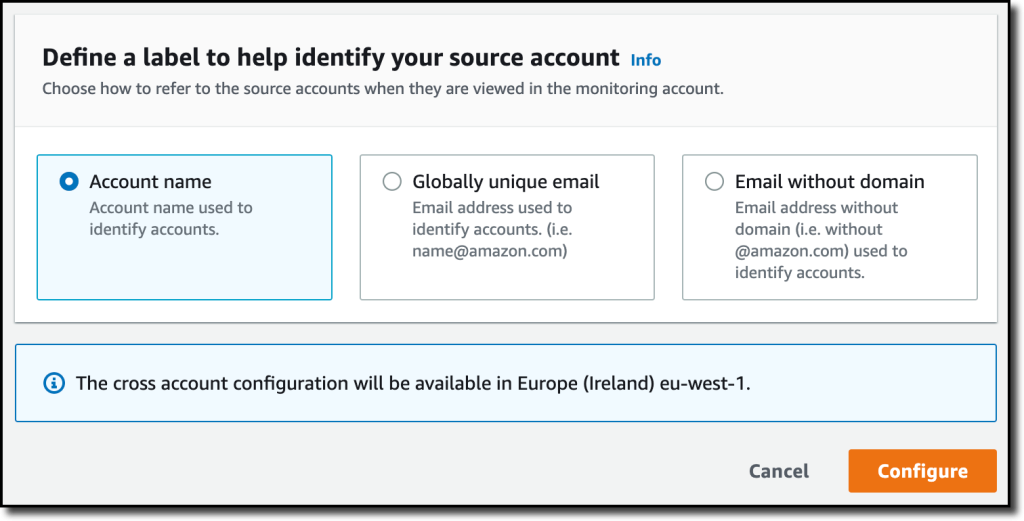Click the "Globally unique email" option title

[506, 182]
